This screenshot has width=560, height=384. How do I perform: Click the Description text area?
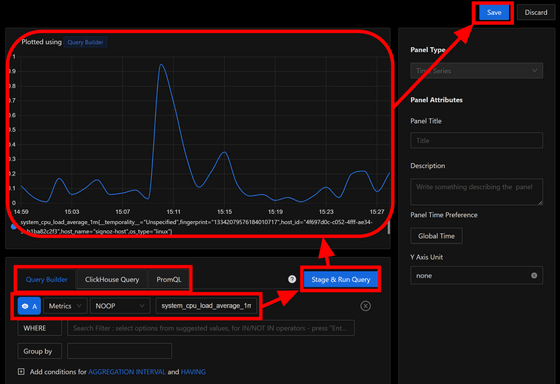point(476,192)
